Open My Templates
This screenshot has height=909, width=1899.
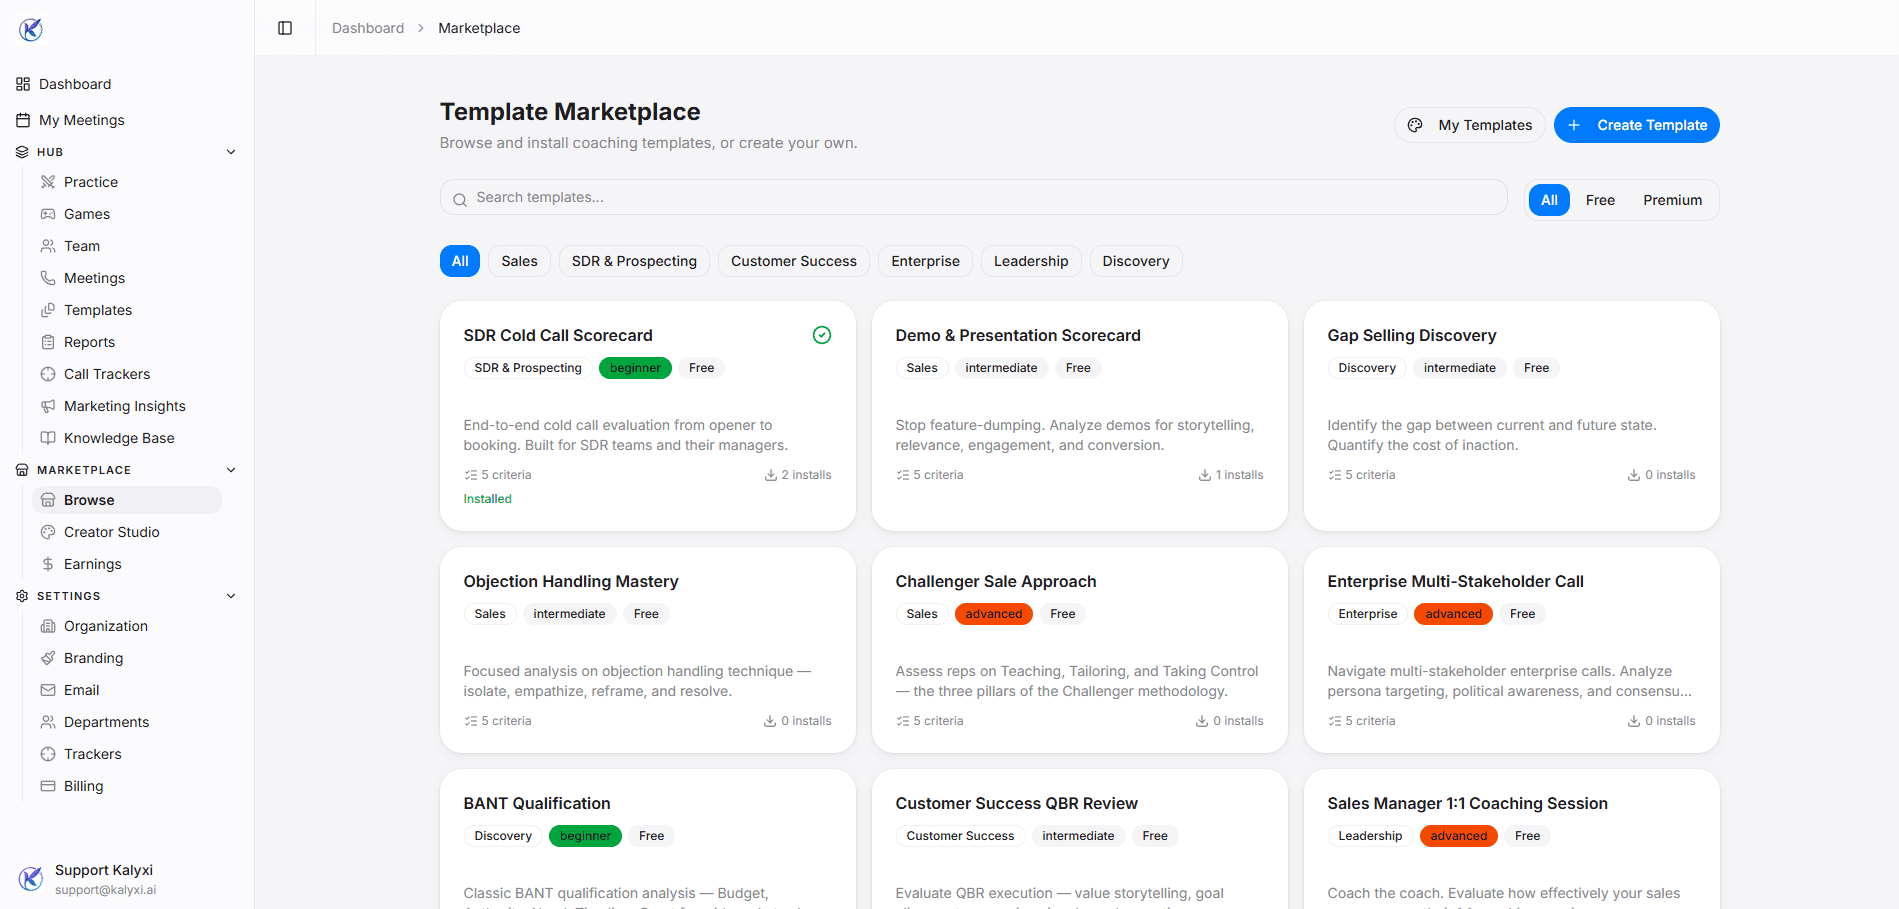[1469, 125]
